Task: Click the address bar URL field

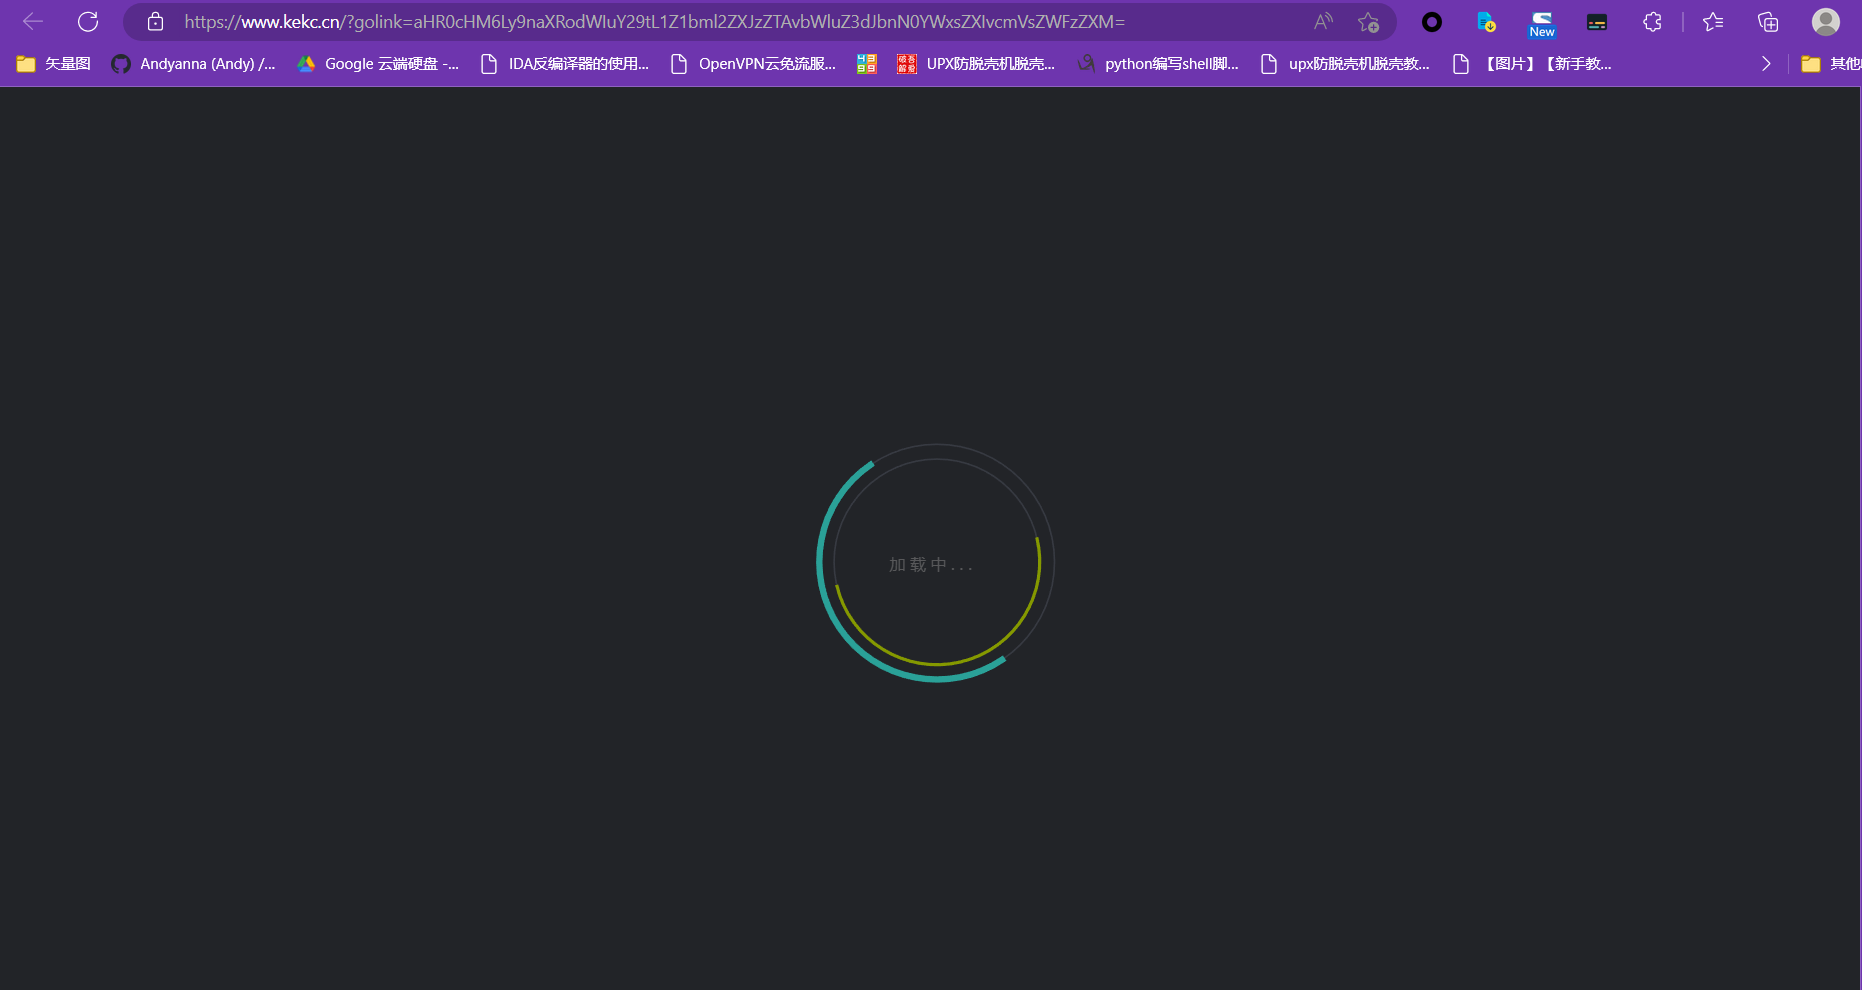Action: point(700,22)
